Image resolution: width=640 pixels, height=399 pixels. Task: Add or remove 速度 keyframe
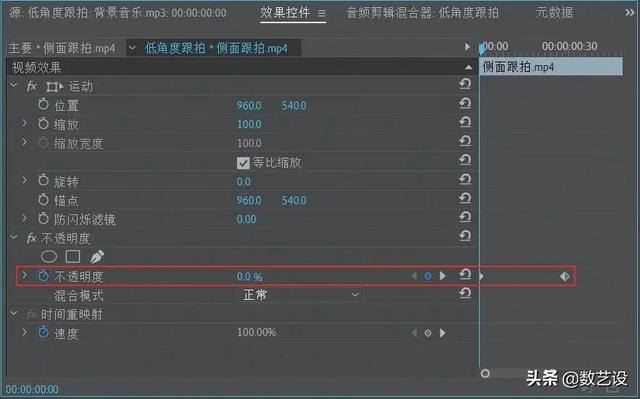(x=428, y=333)
